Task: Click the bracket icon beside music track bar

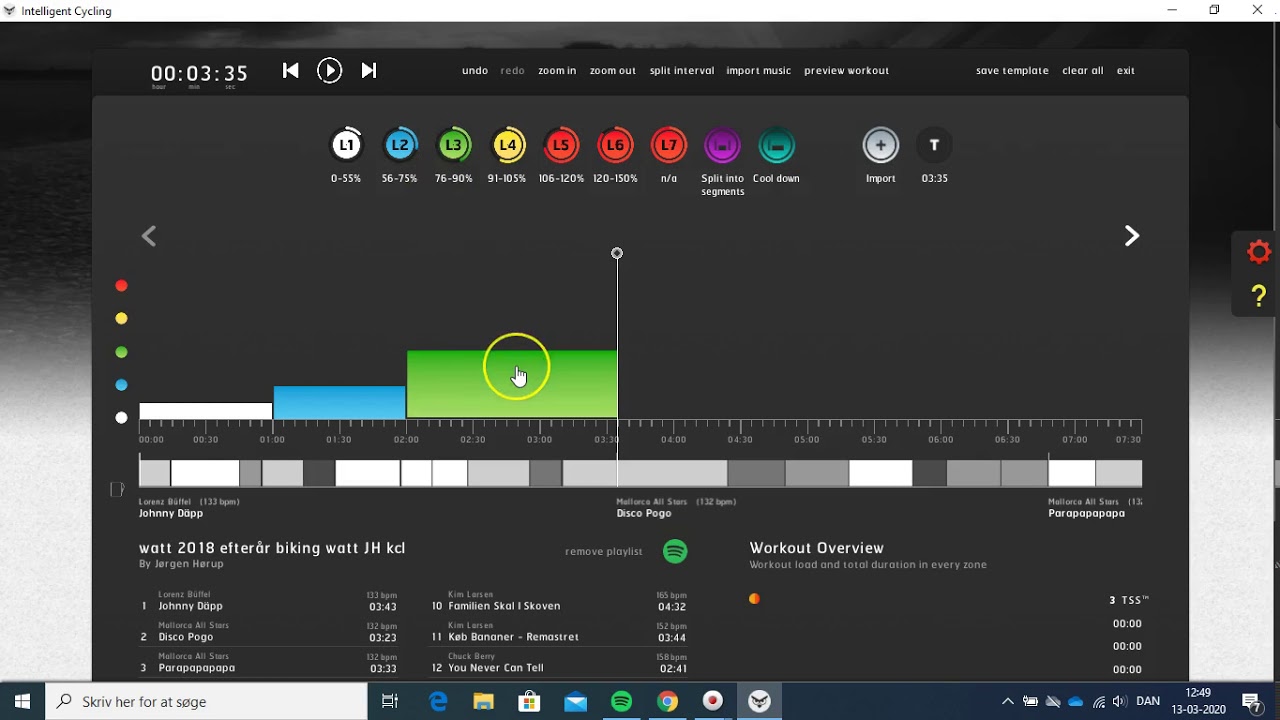Action: click(x=117, y=489)
